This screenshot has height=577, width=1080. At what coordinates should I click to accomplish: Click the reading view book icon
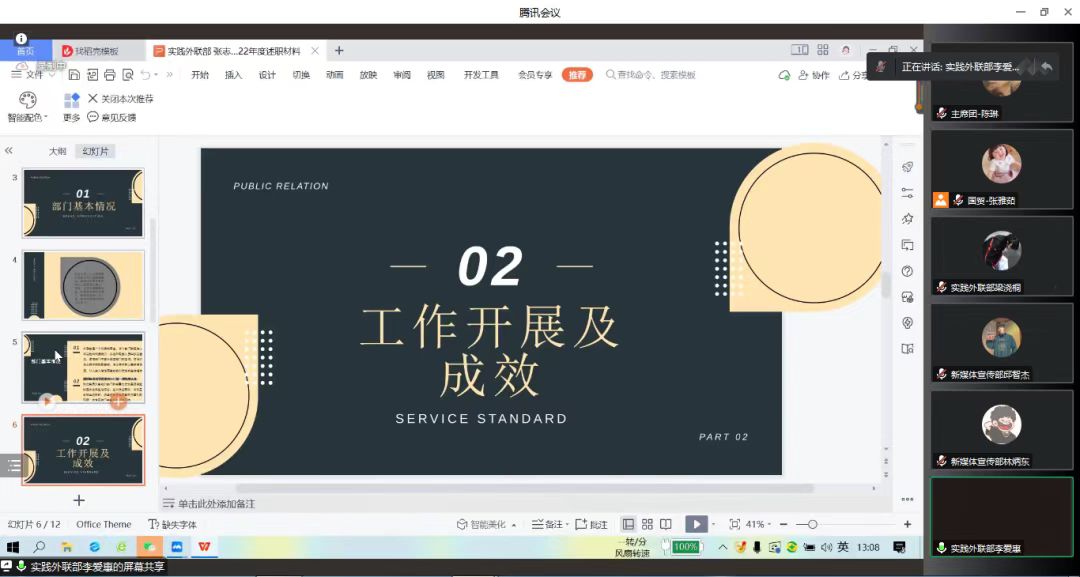666,524
